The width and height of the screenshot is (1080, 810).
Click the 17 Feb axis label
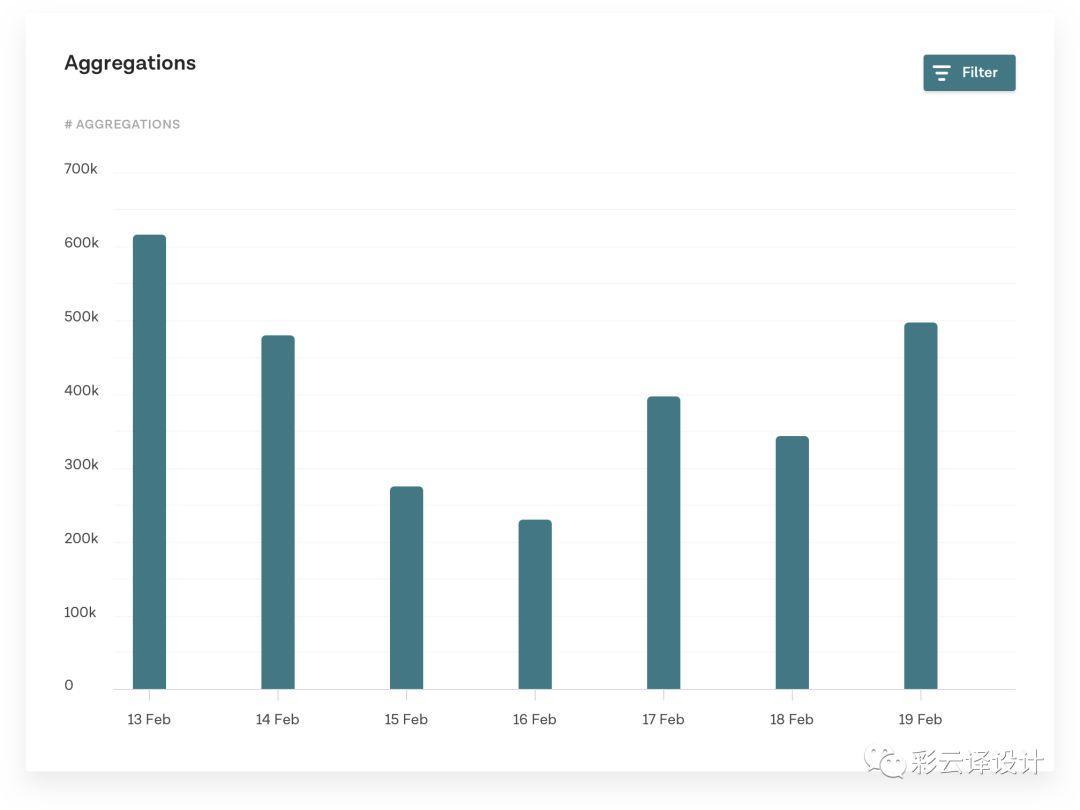(663, 719)
